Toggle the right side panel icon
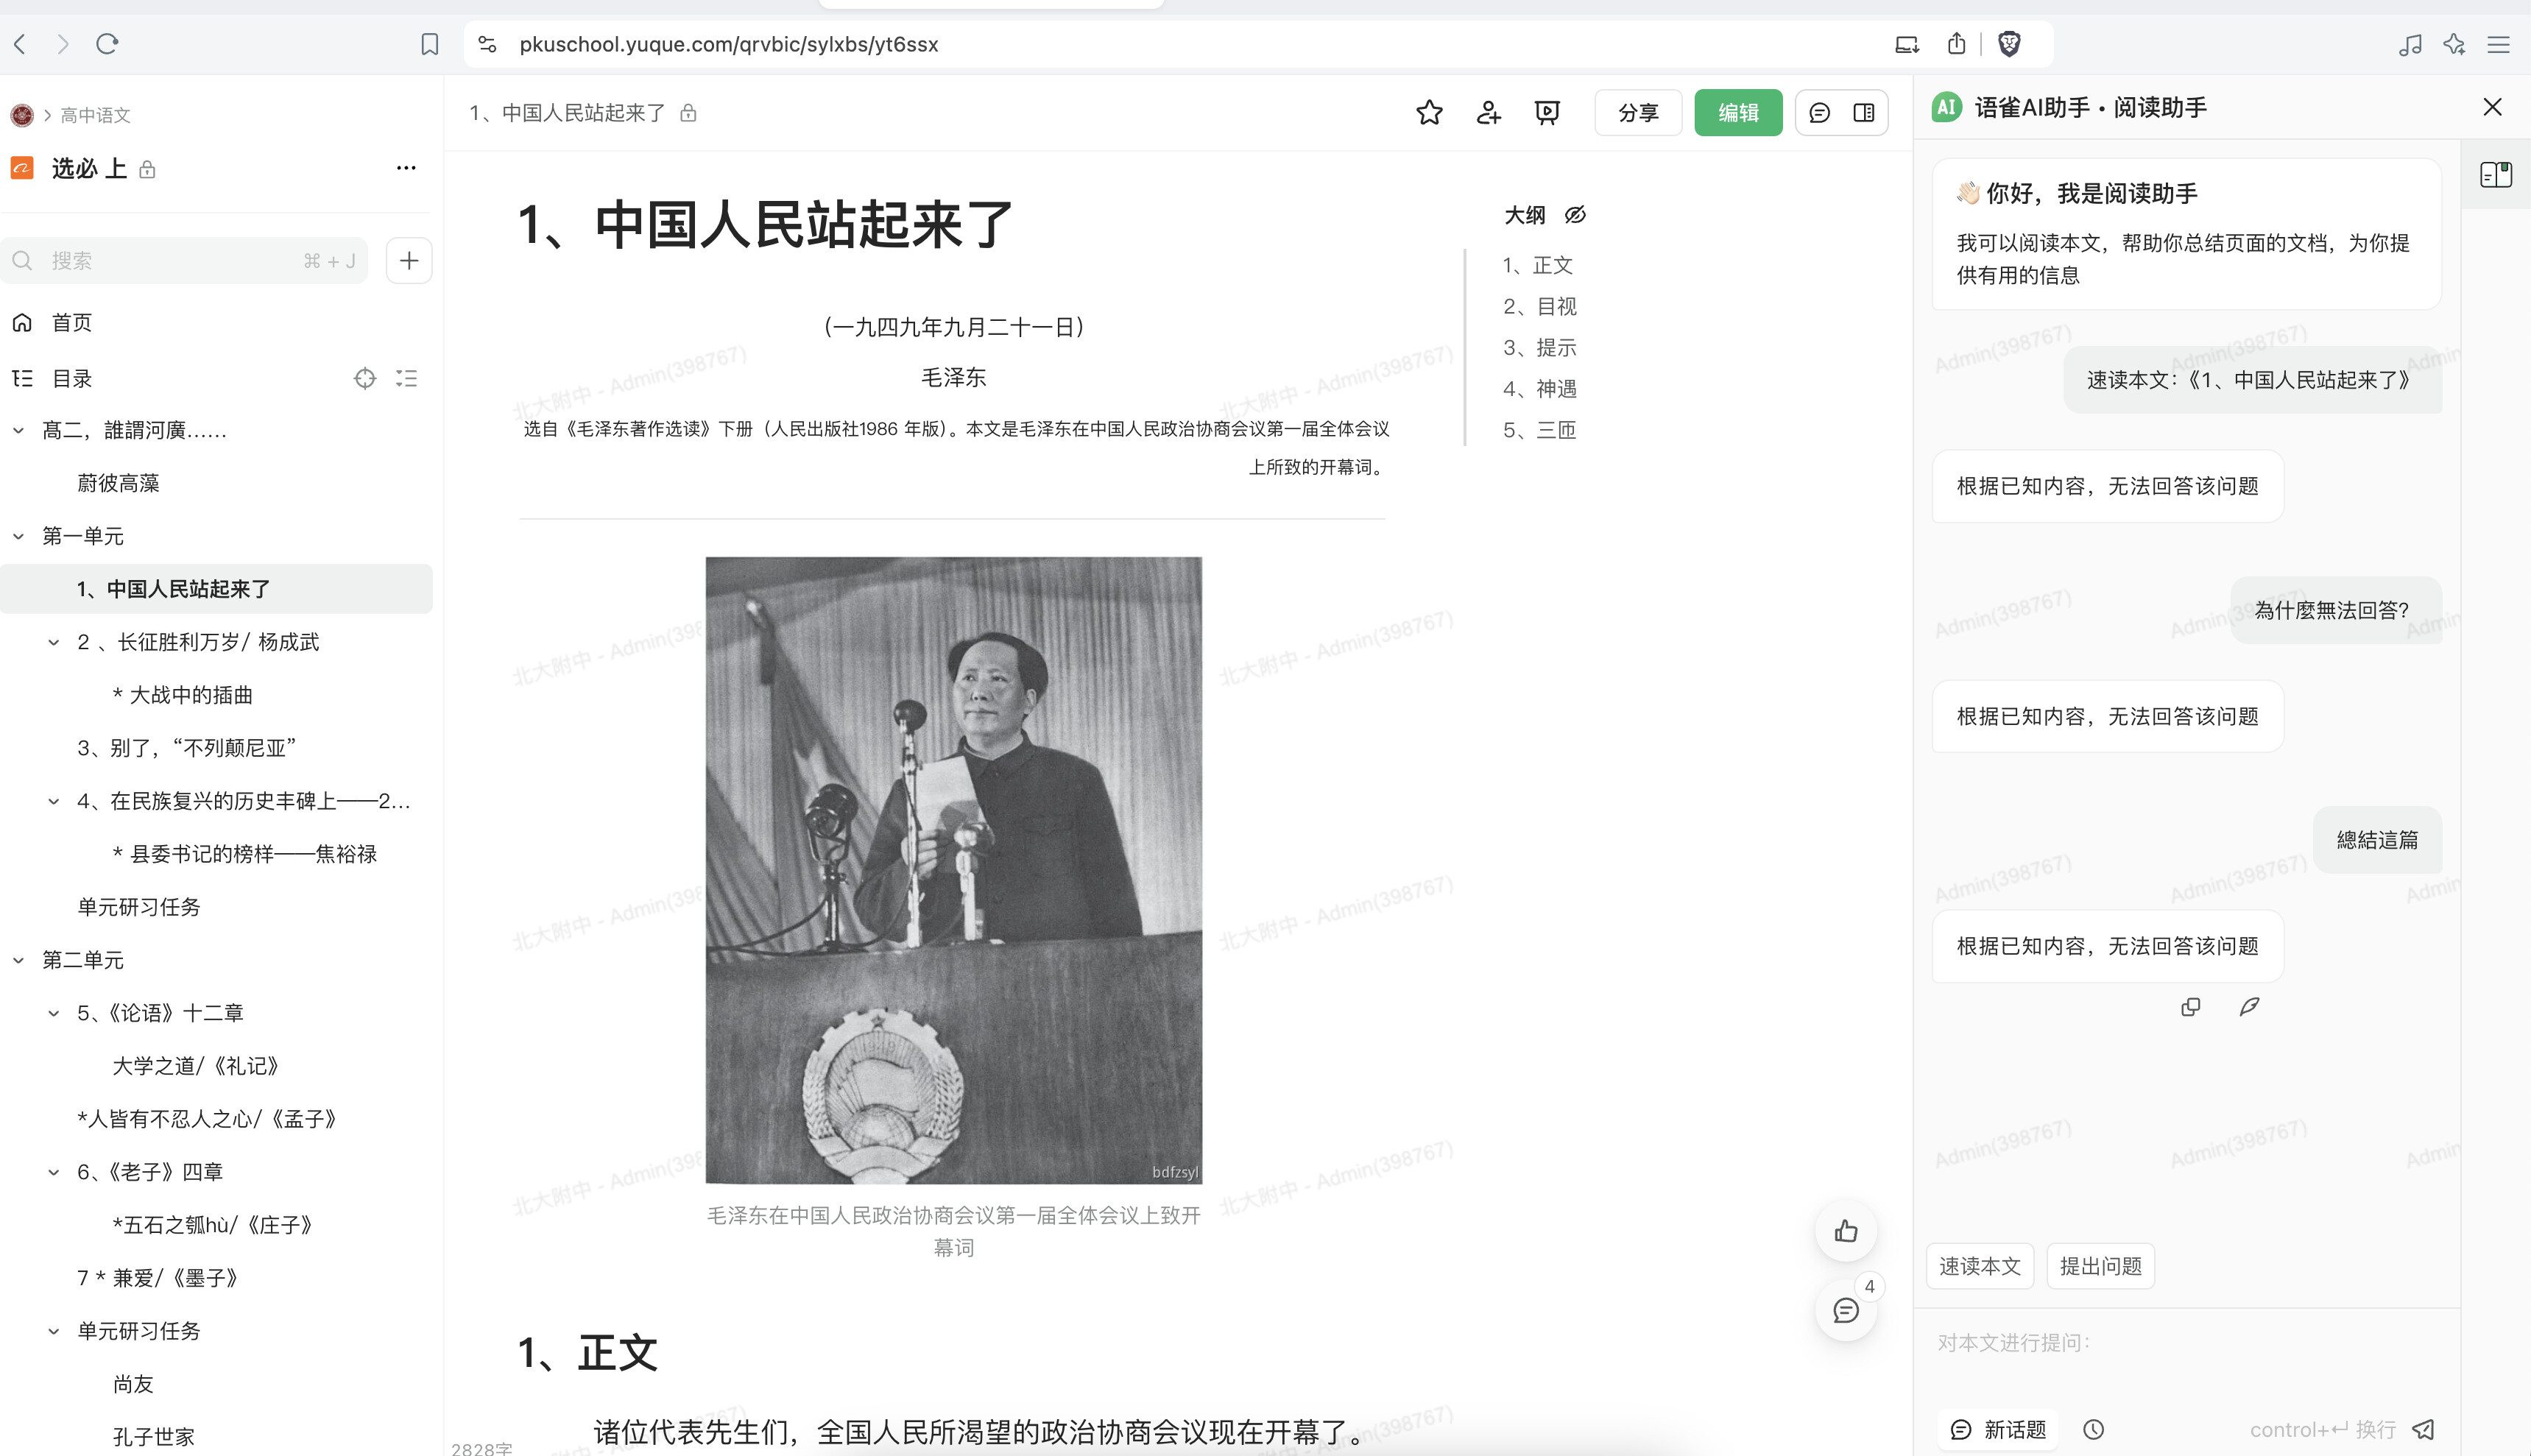The height and width of the screenshot is (1456, 2531). (1864, 113)
